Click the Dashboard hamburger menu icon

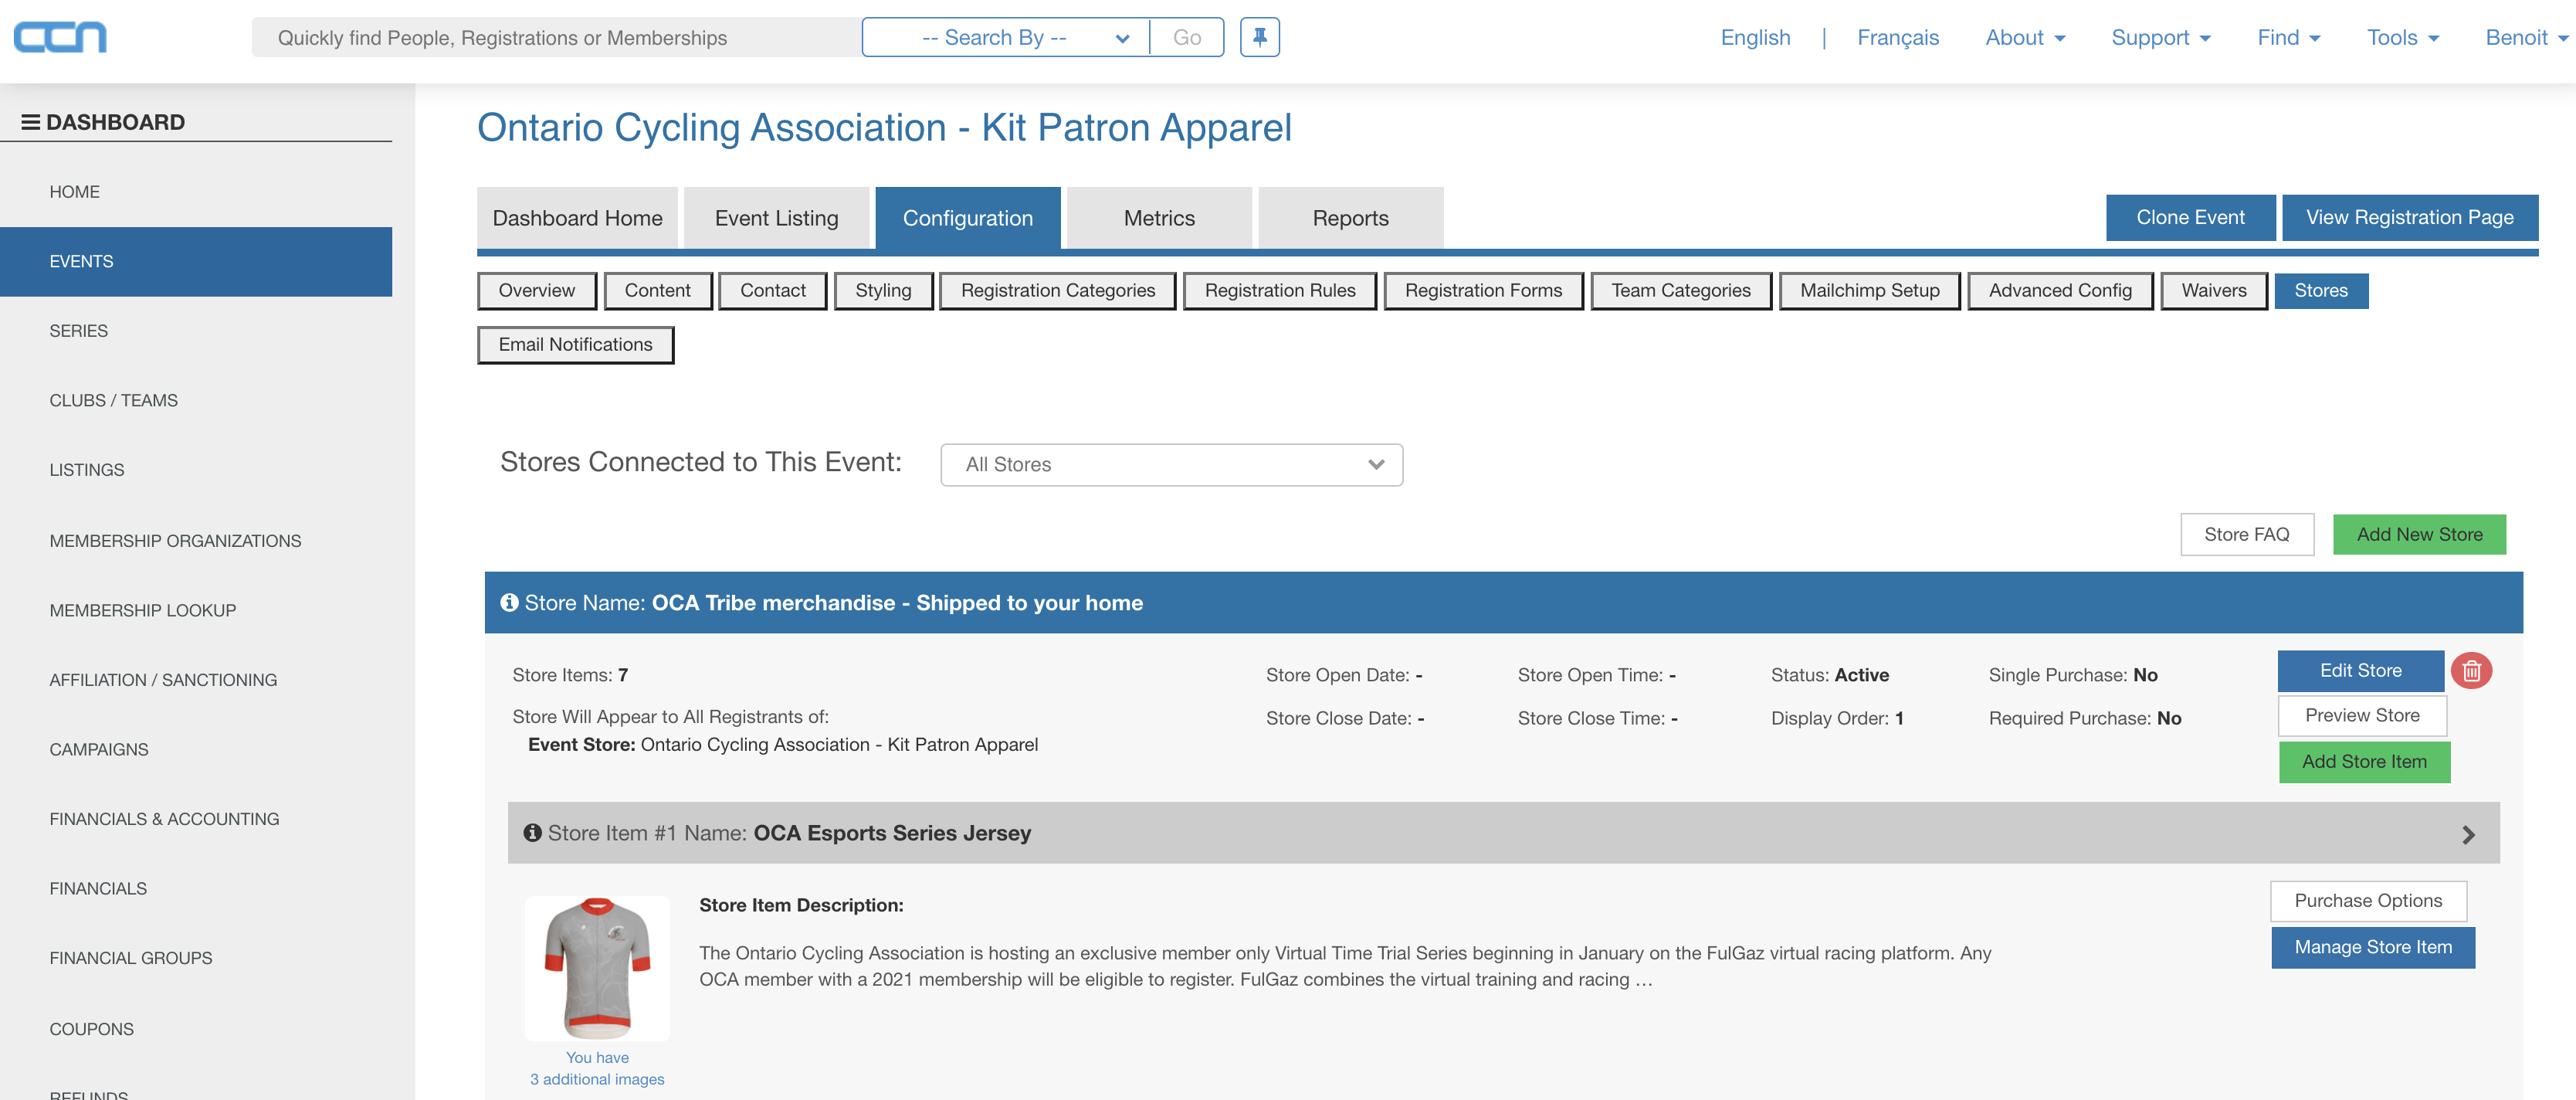pyautogui.click(x=30, y=122)
